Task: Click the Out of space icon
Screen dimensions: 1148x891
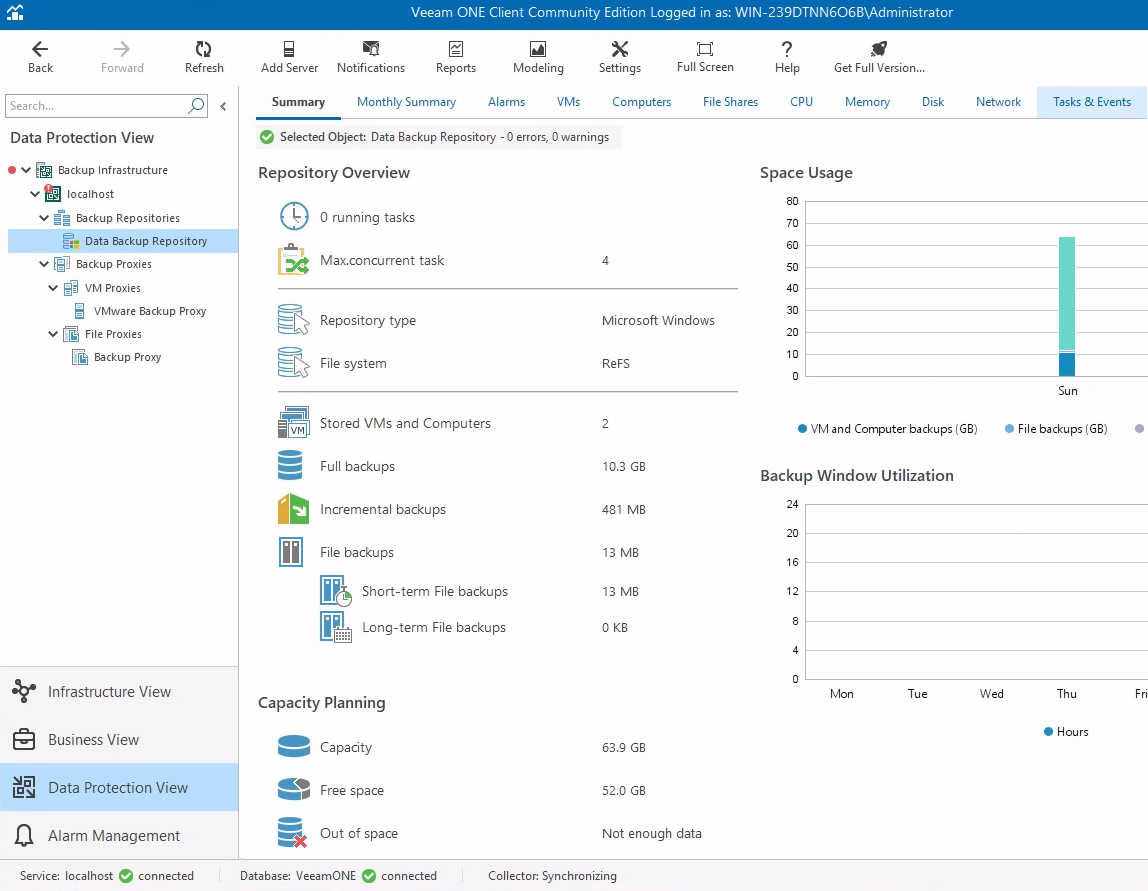Action: 292,833
